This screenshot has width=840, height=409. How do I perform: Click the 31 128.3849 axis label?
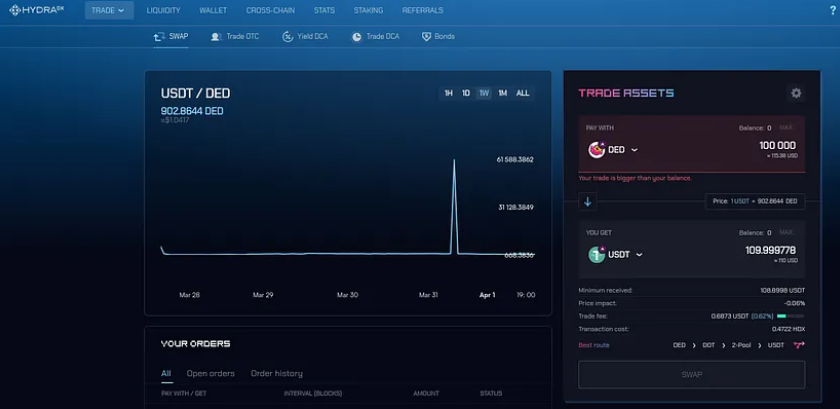click(516, 207)
